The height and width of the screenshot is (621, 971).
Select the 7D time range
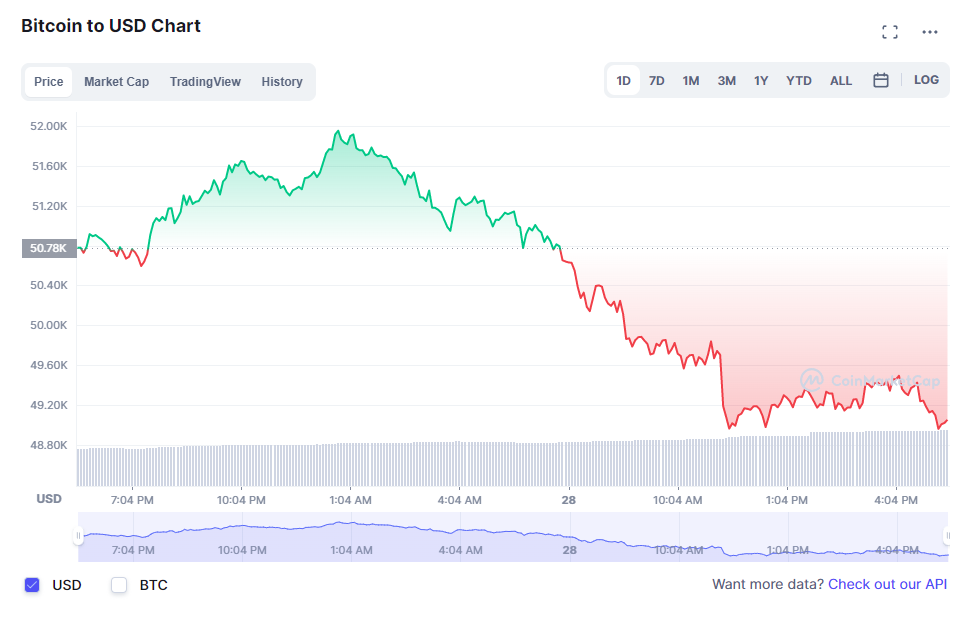(x=656, y=80)
